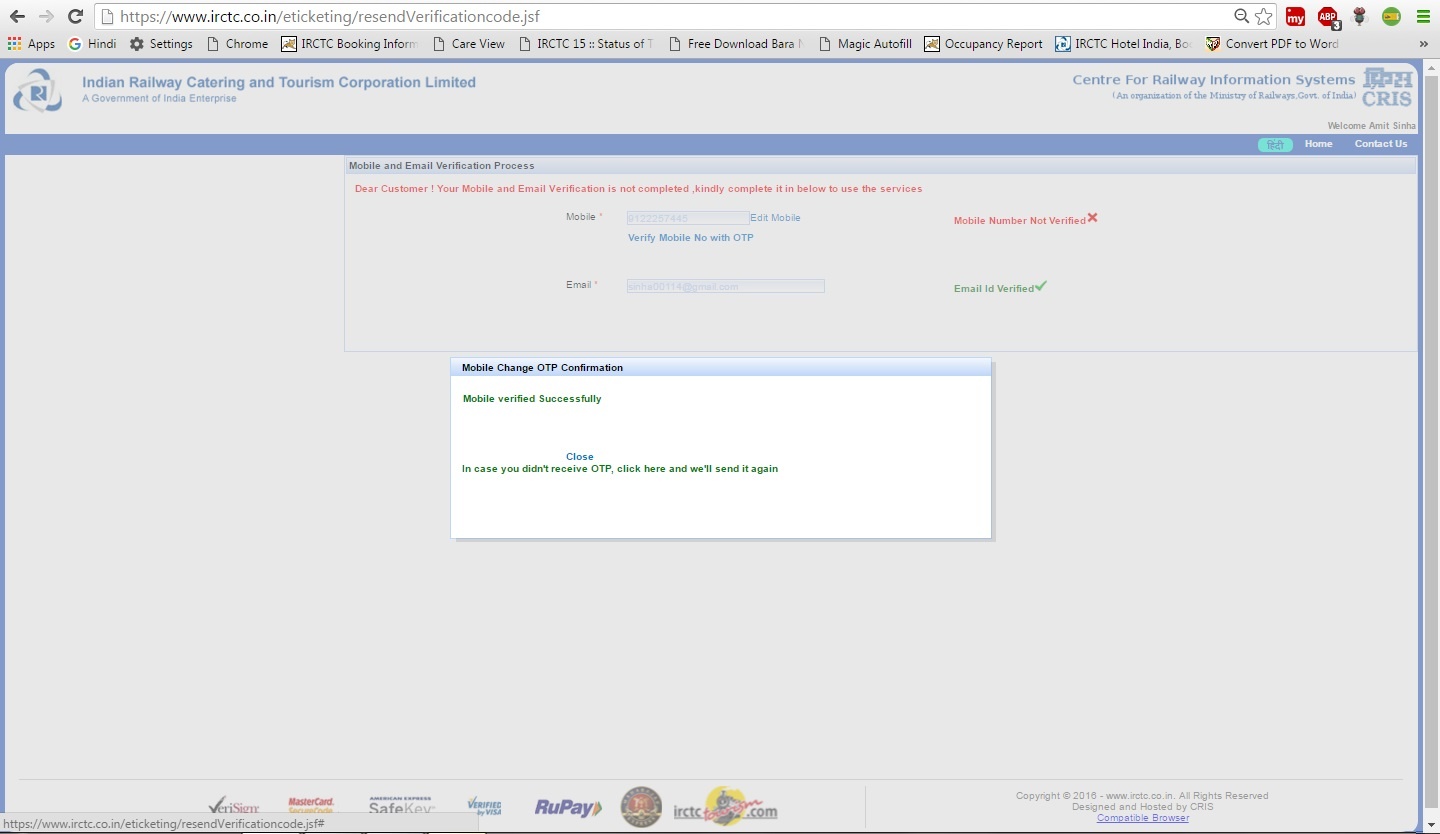Screen dimensions: 1440x834
Task: Click the address bar URL field
Action: coord(400,16)
